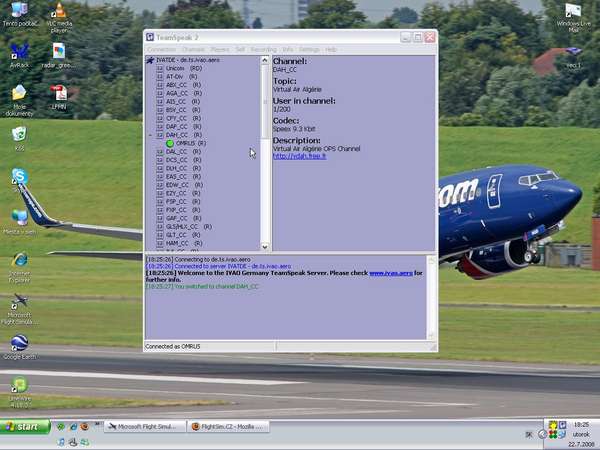Viewport: 600px width, 450px height.
Task: Open the AvRack desktop shortcut
Action: 19,56
